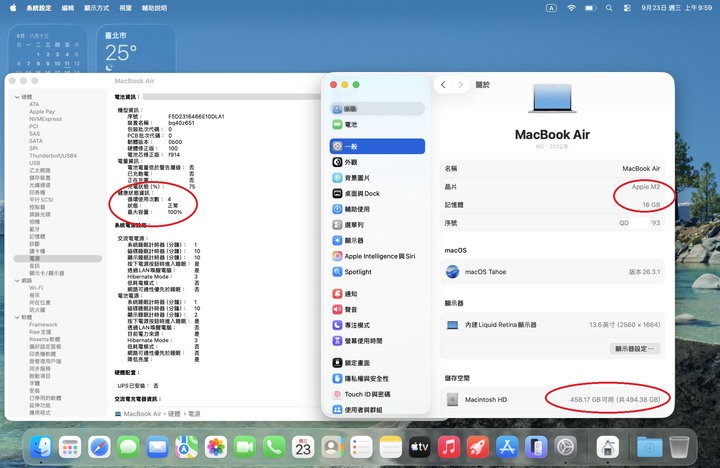Open the 視窗 menu
Viewport: 720px width, 468px height.
(125, 8)
